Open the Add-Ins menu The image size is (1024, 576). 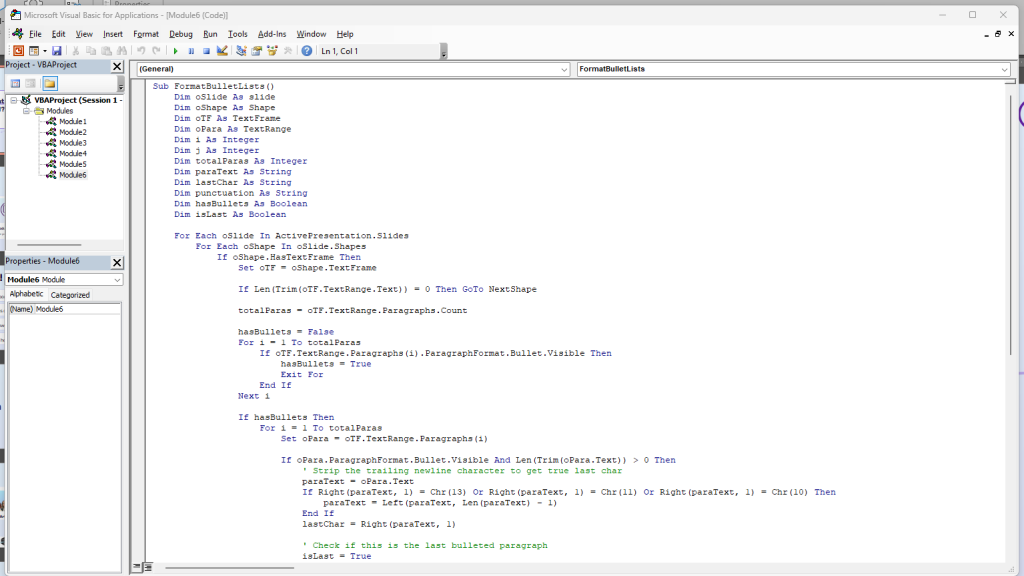pos(272,34)
